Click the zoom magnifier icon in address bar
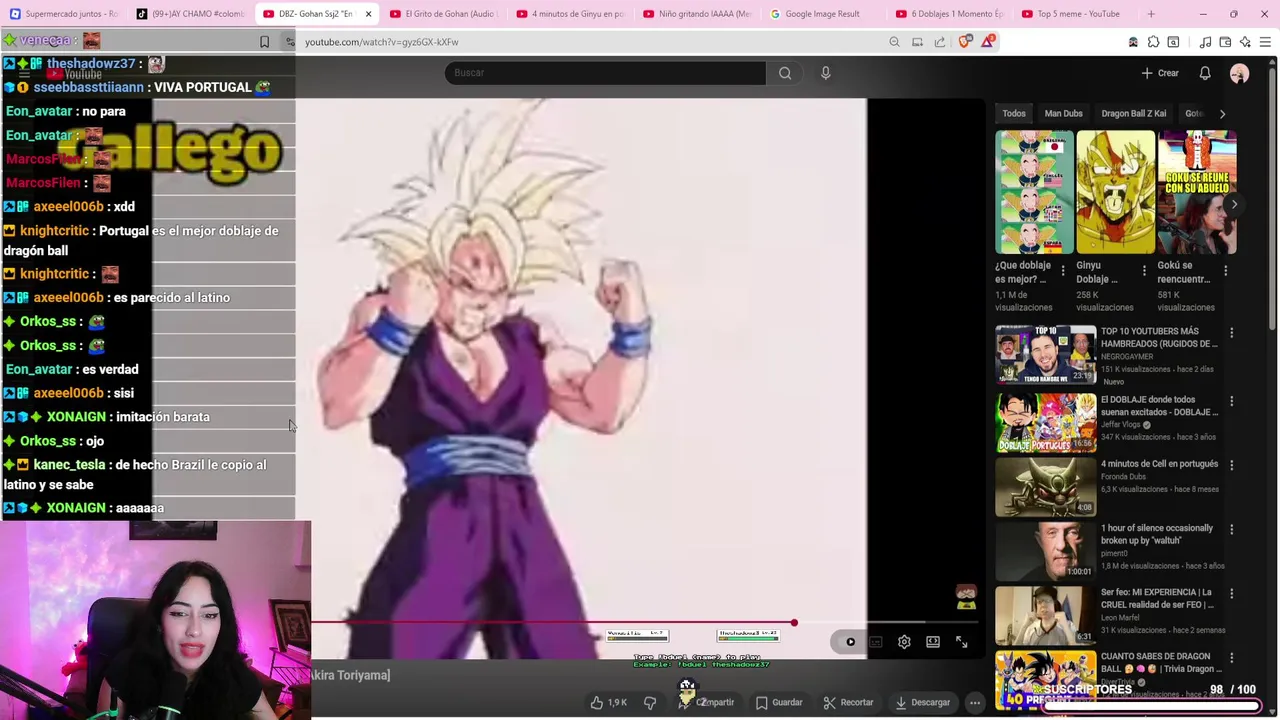The width and height of the screenshot is (1280, 720). click(894, 42)
